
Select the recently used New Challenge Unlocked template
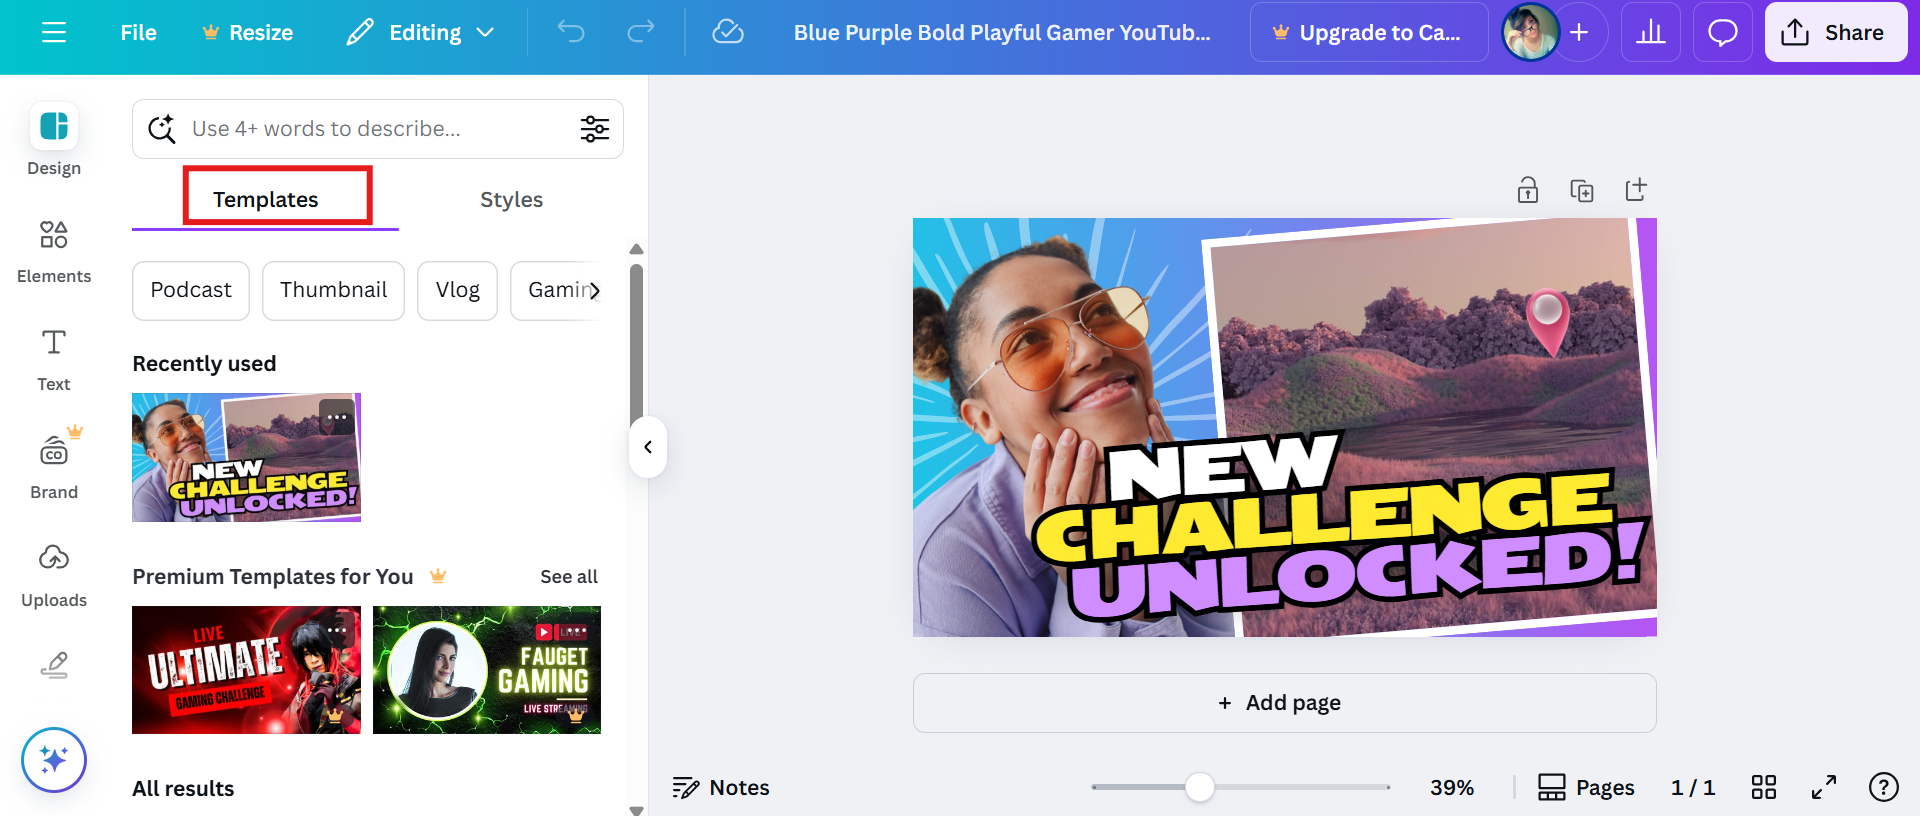pos(246,457)
